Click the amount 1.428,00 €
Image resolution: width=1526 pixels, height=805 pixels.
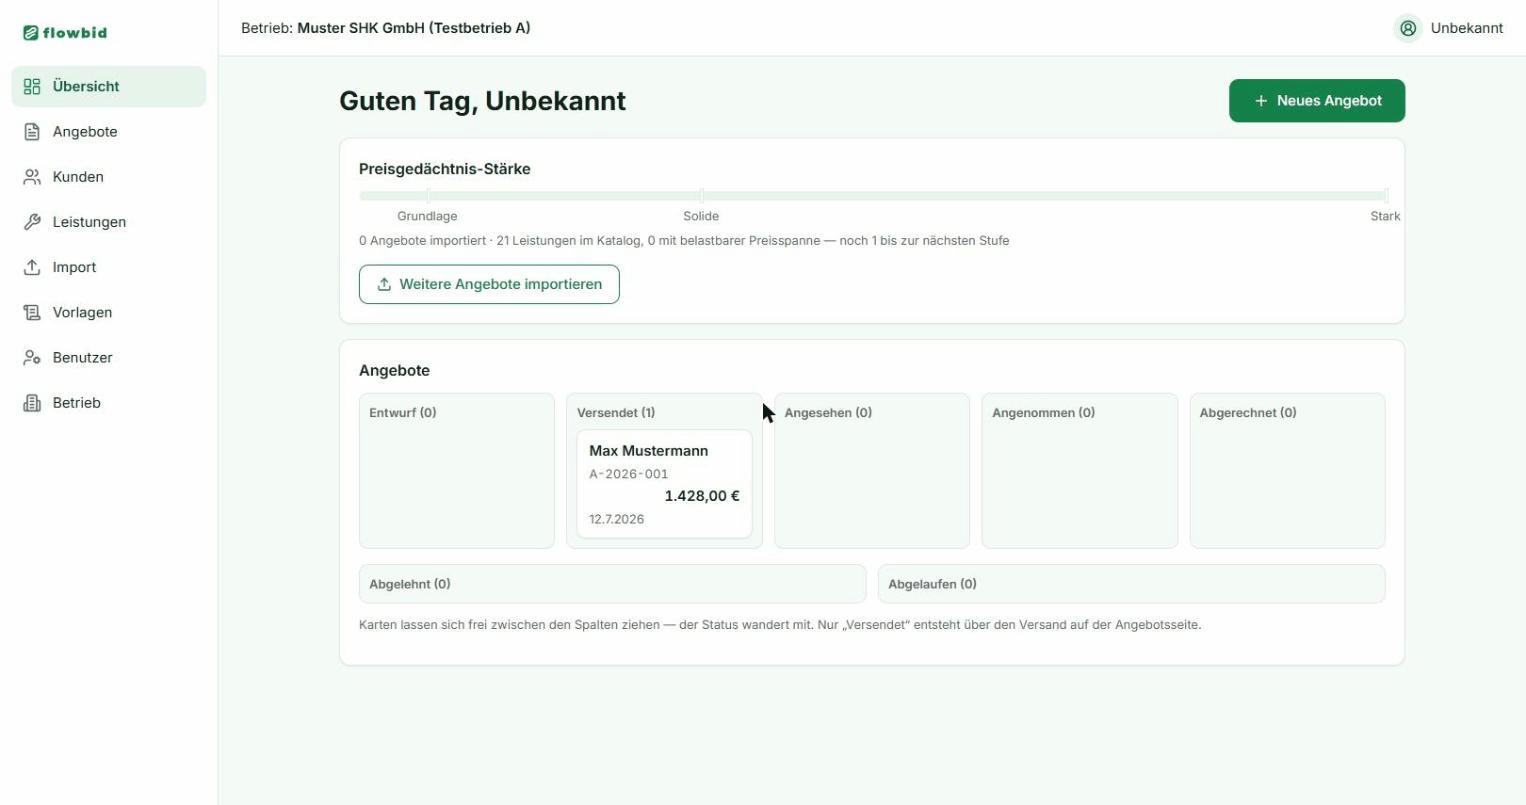coord(702,496)
